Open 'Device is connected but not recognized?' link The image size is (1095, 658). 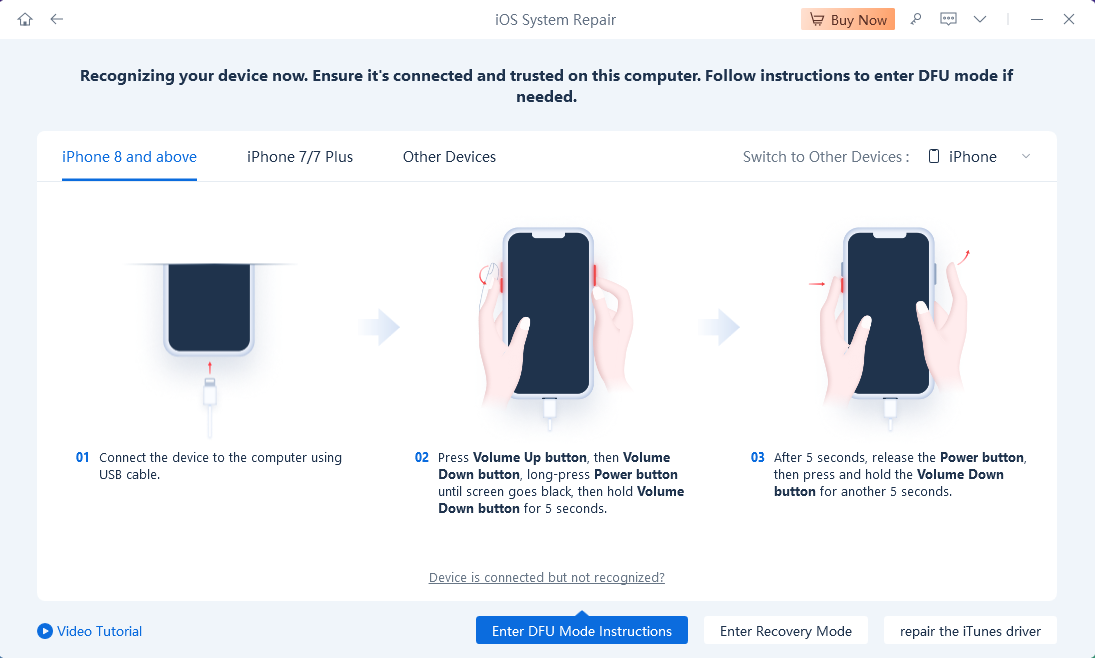point(547,578)
